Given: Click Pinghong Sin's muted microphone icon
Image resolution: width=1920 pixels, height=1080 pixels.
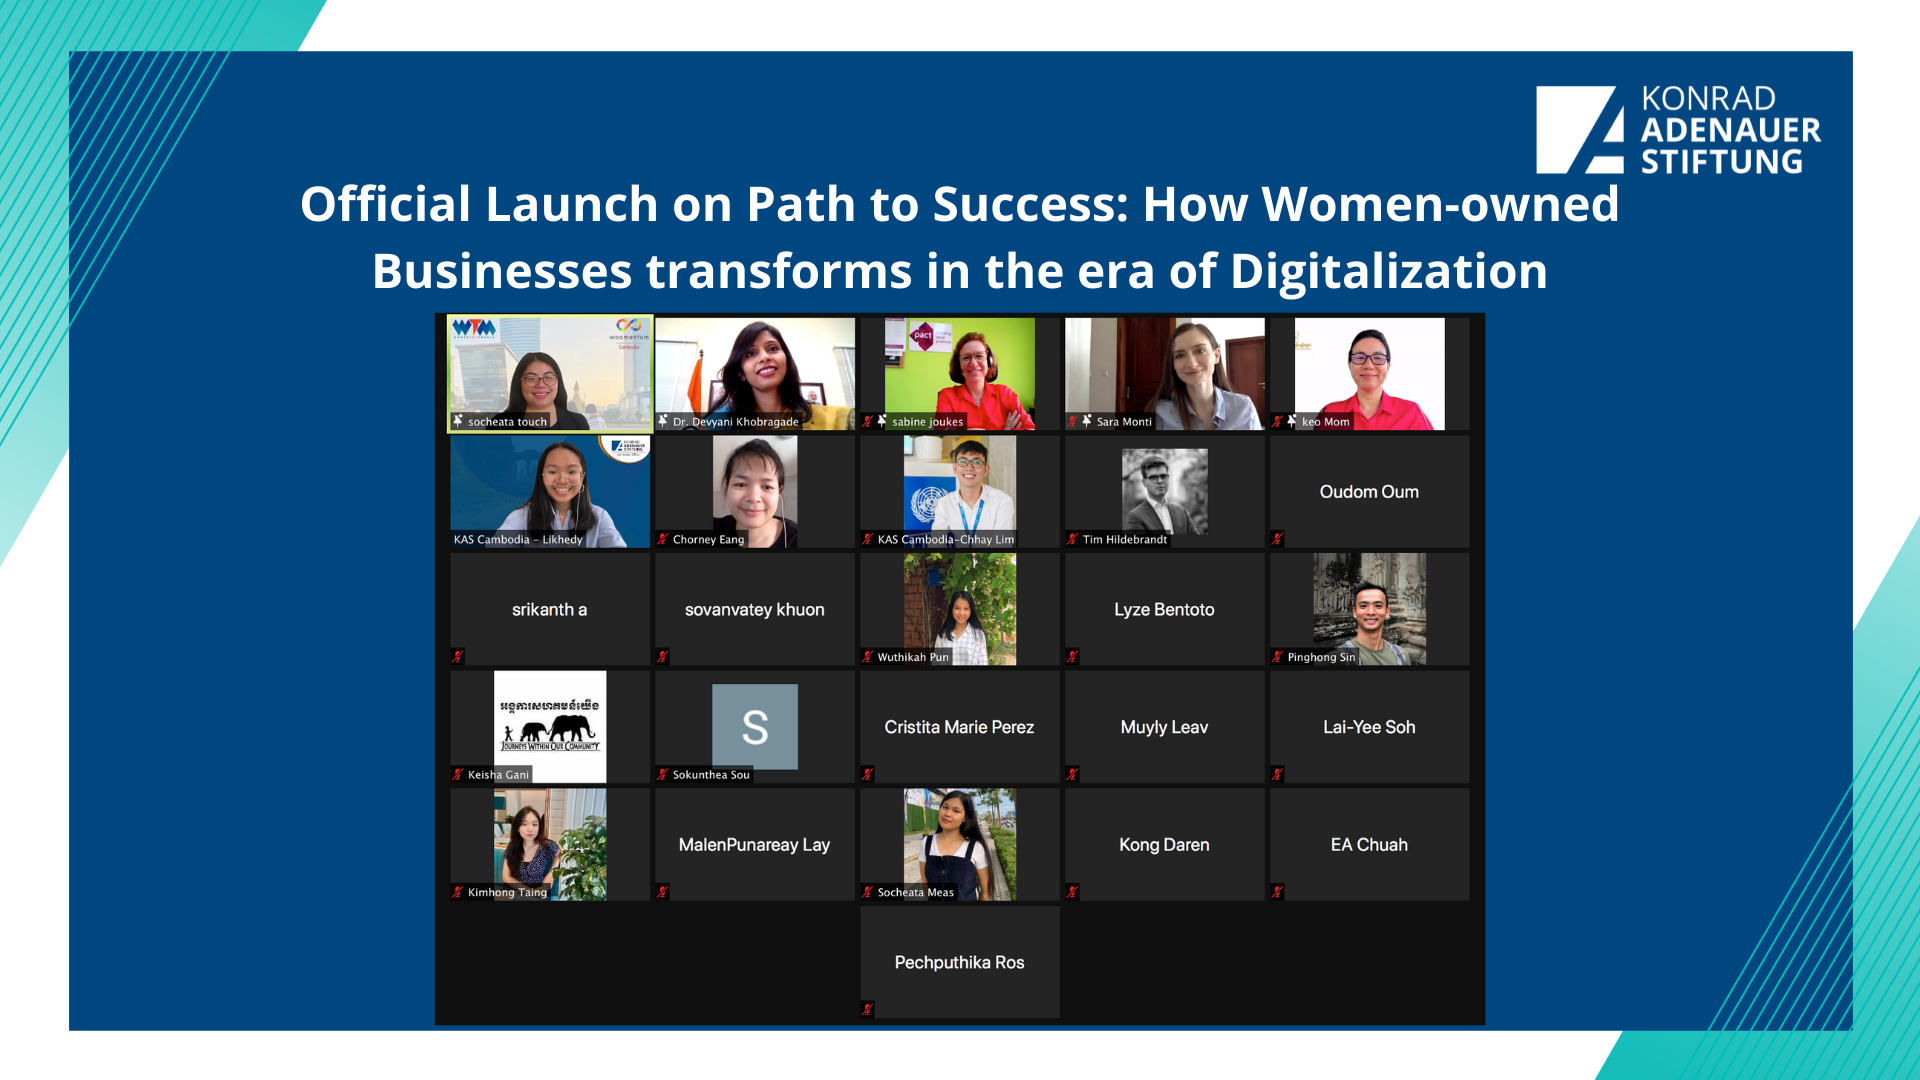Looking at the screenshot, I should pyautogui.click(x=1277, y=657).
